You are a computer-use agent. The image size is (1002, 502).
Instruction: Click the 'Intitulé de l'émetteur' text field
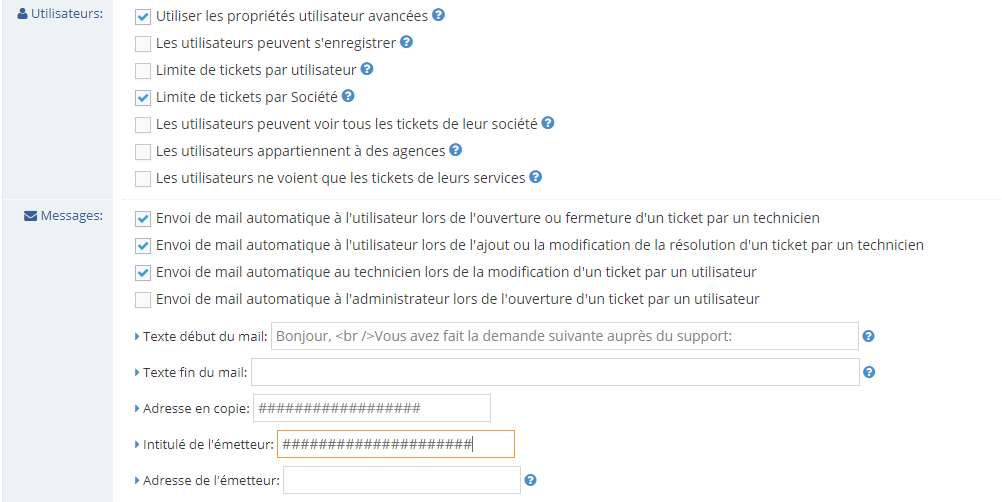(395, 444)
